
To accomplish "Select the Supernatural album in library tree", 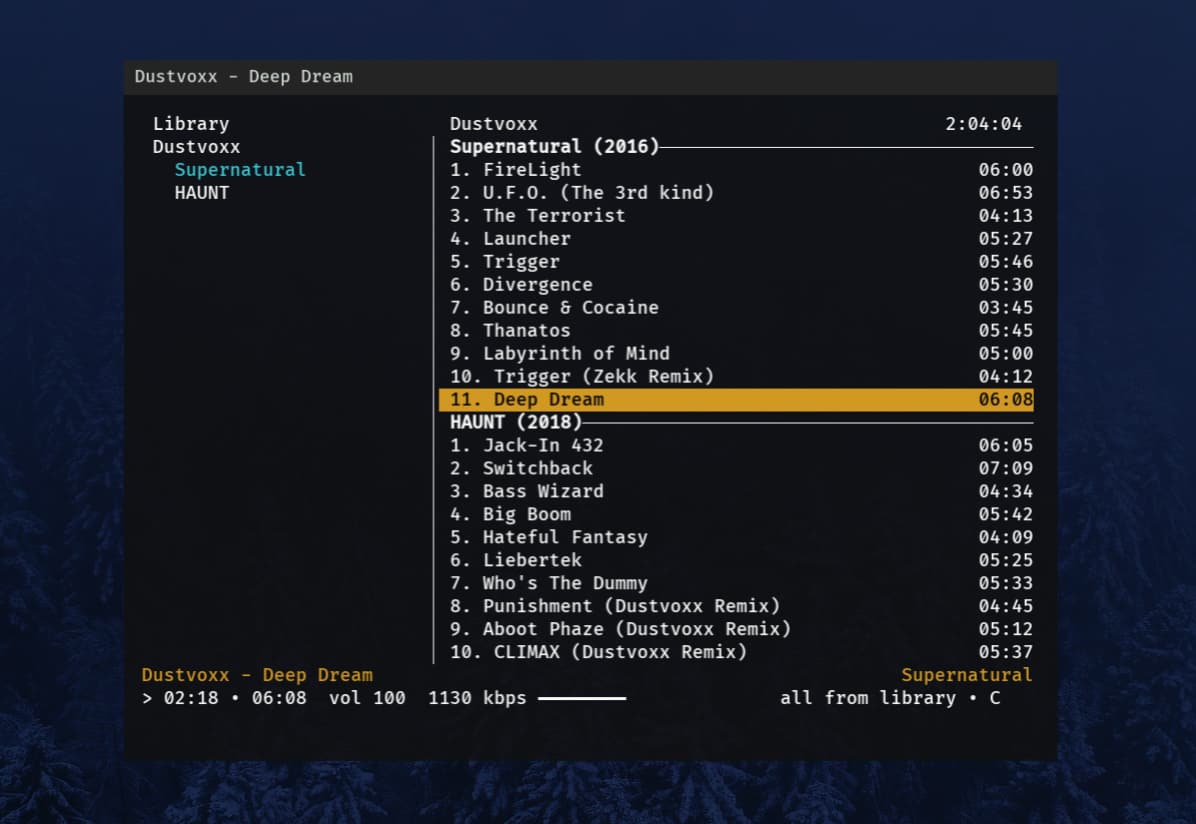I will click(239, 170).
